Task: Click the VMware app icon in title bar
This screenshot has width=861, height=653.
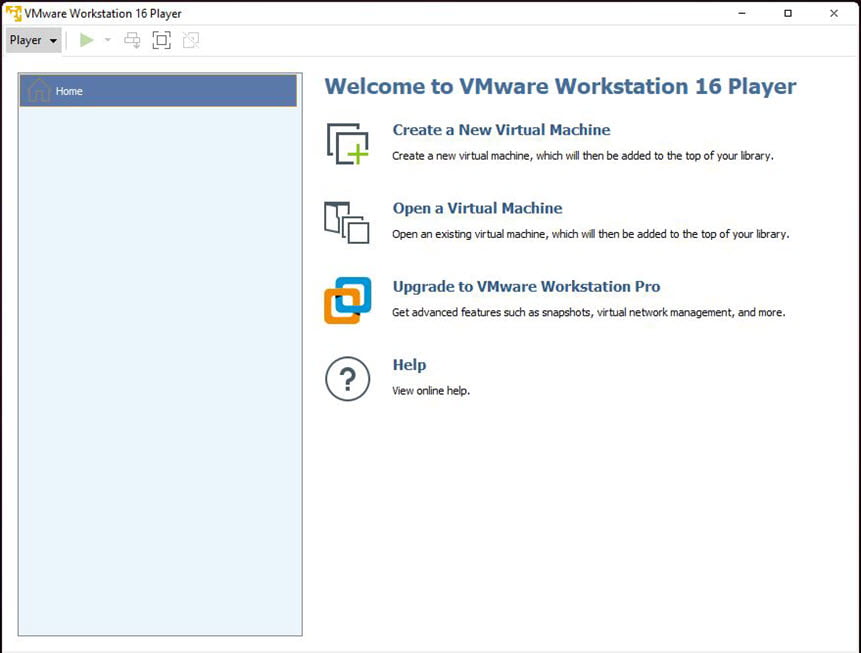Action: coord(13,13)
